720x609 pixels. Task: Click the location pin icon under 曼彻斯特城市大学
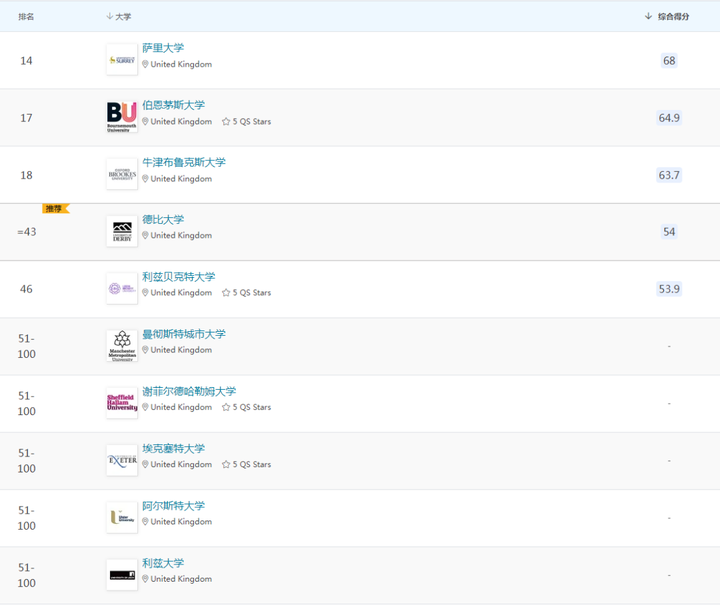[x=145, y=350]
